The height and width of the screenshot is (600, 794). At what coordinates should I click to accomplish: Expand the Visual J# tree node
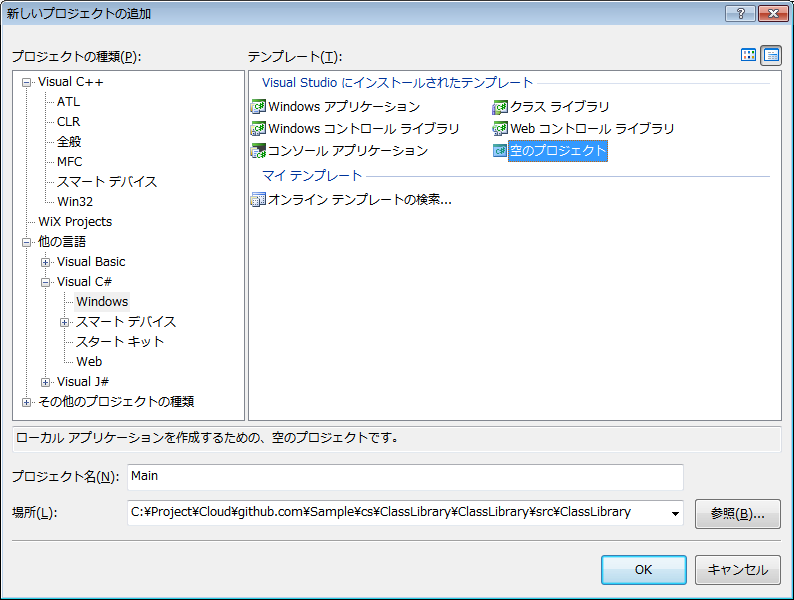click(46, 382)
